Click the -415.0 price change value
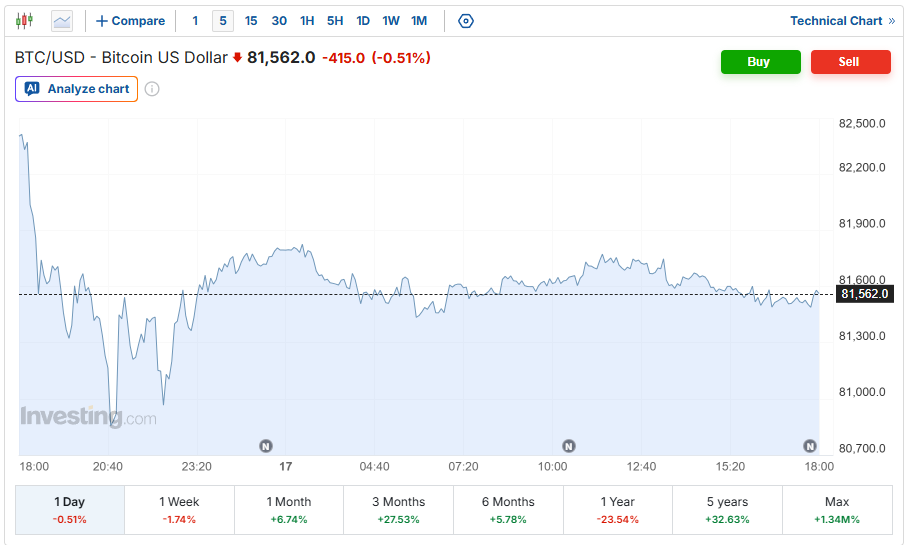The height and width of the screenshot is (545, 910). [x=344, y=58]
